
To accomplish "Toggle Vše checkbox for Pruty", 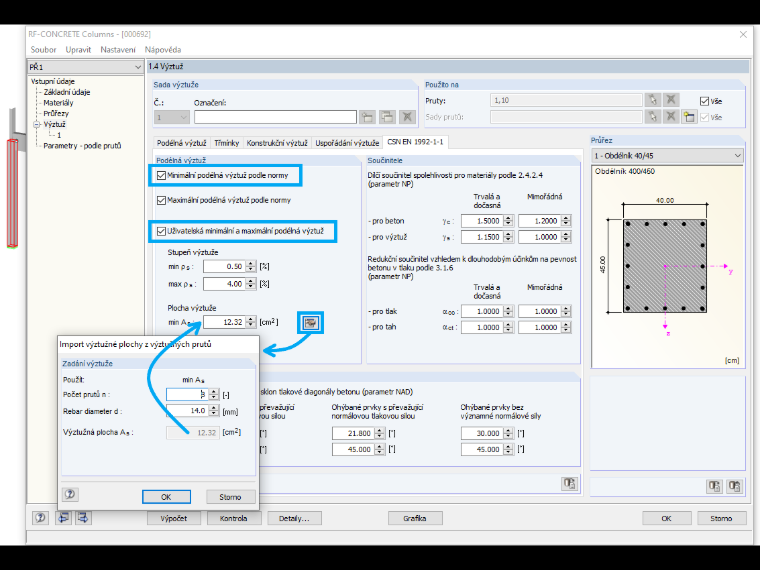I will [x=704, y=101].
